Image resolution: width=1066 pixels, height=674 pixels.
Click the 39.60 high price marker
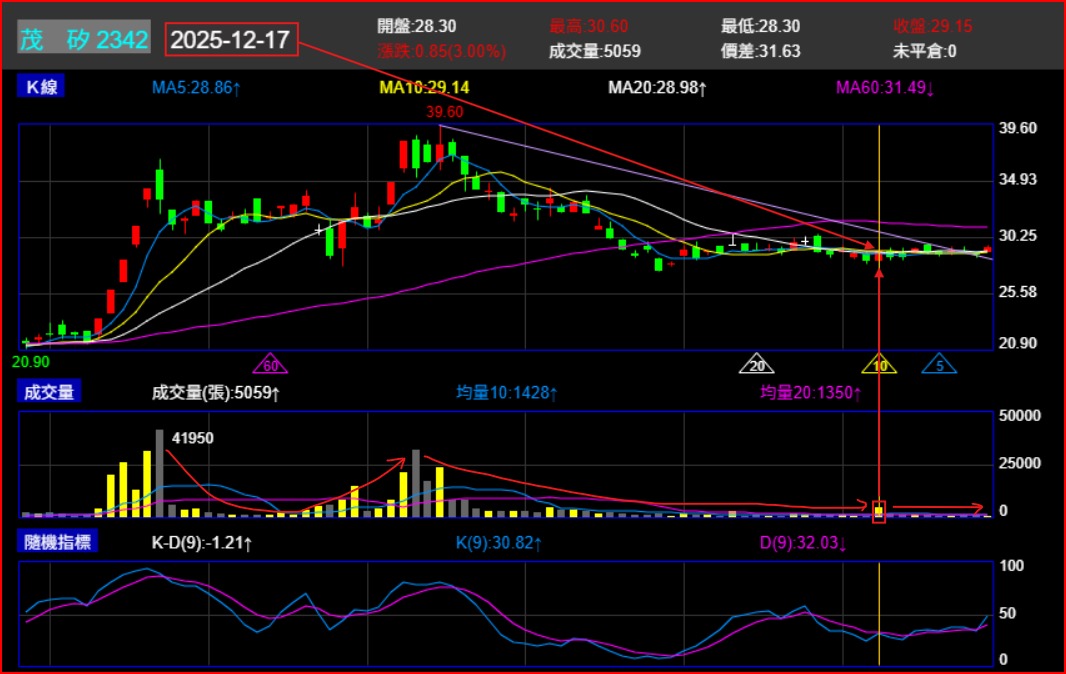click(444, 111)
